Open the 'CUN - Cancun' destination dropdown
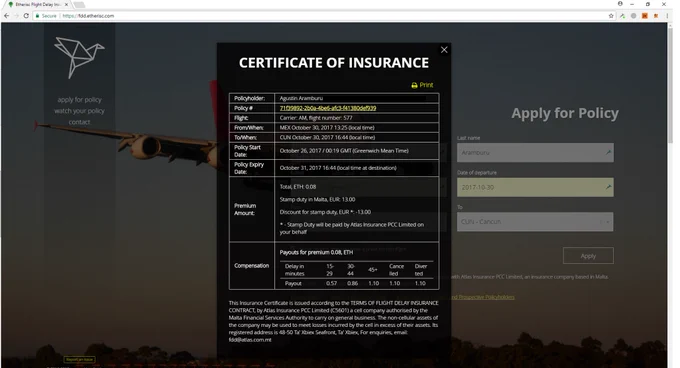680x368 pixels. (x=535, y=221)
